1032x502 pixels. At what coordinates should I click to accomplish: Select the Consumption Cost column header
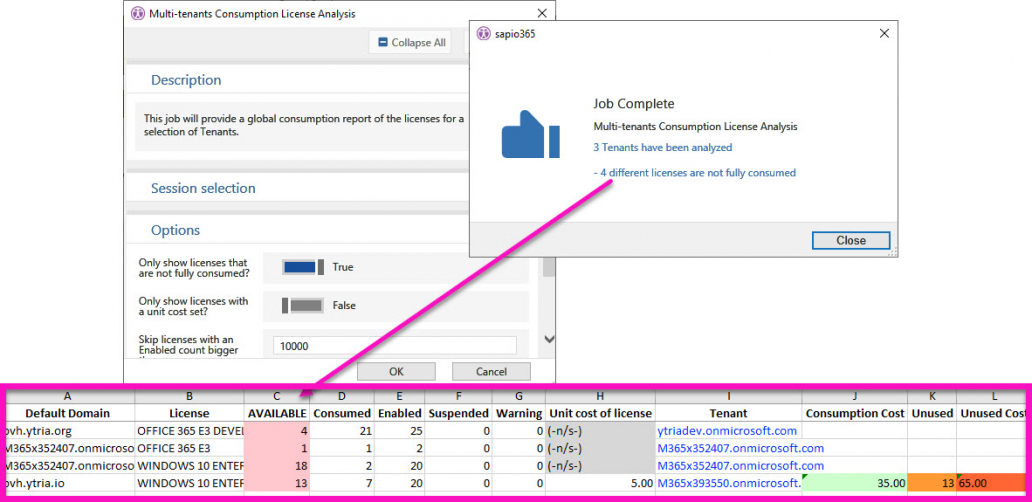[854, 413]
